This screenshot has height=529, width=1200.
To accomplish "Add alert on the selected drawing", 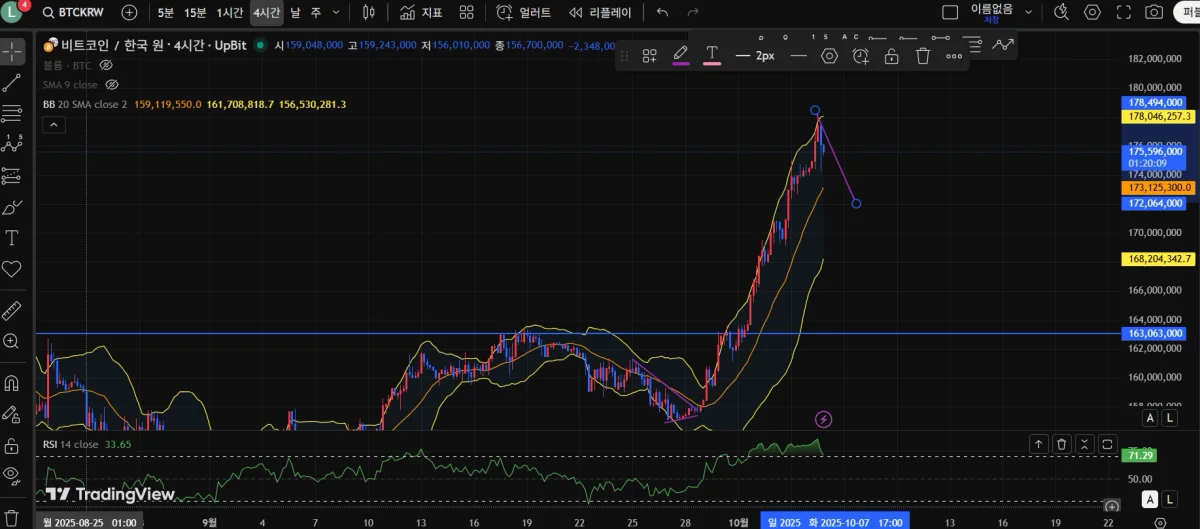I will (x=860, y=56).
